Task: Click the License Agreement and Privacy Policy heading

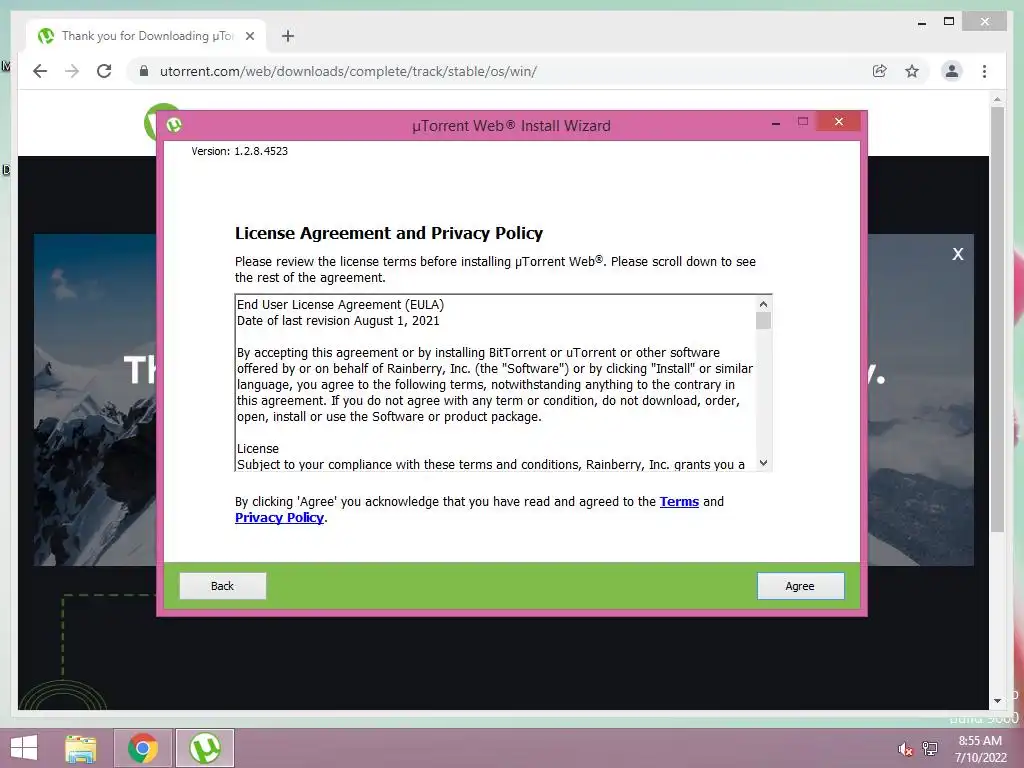Action: [x=389, y=233]
